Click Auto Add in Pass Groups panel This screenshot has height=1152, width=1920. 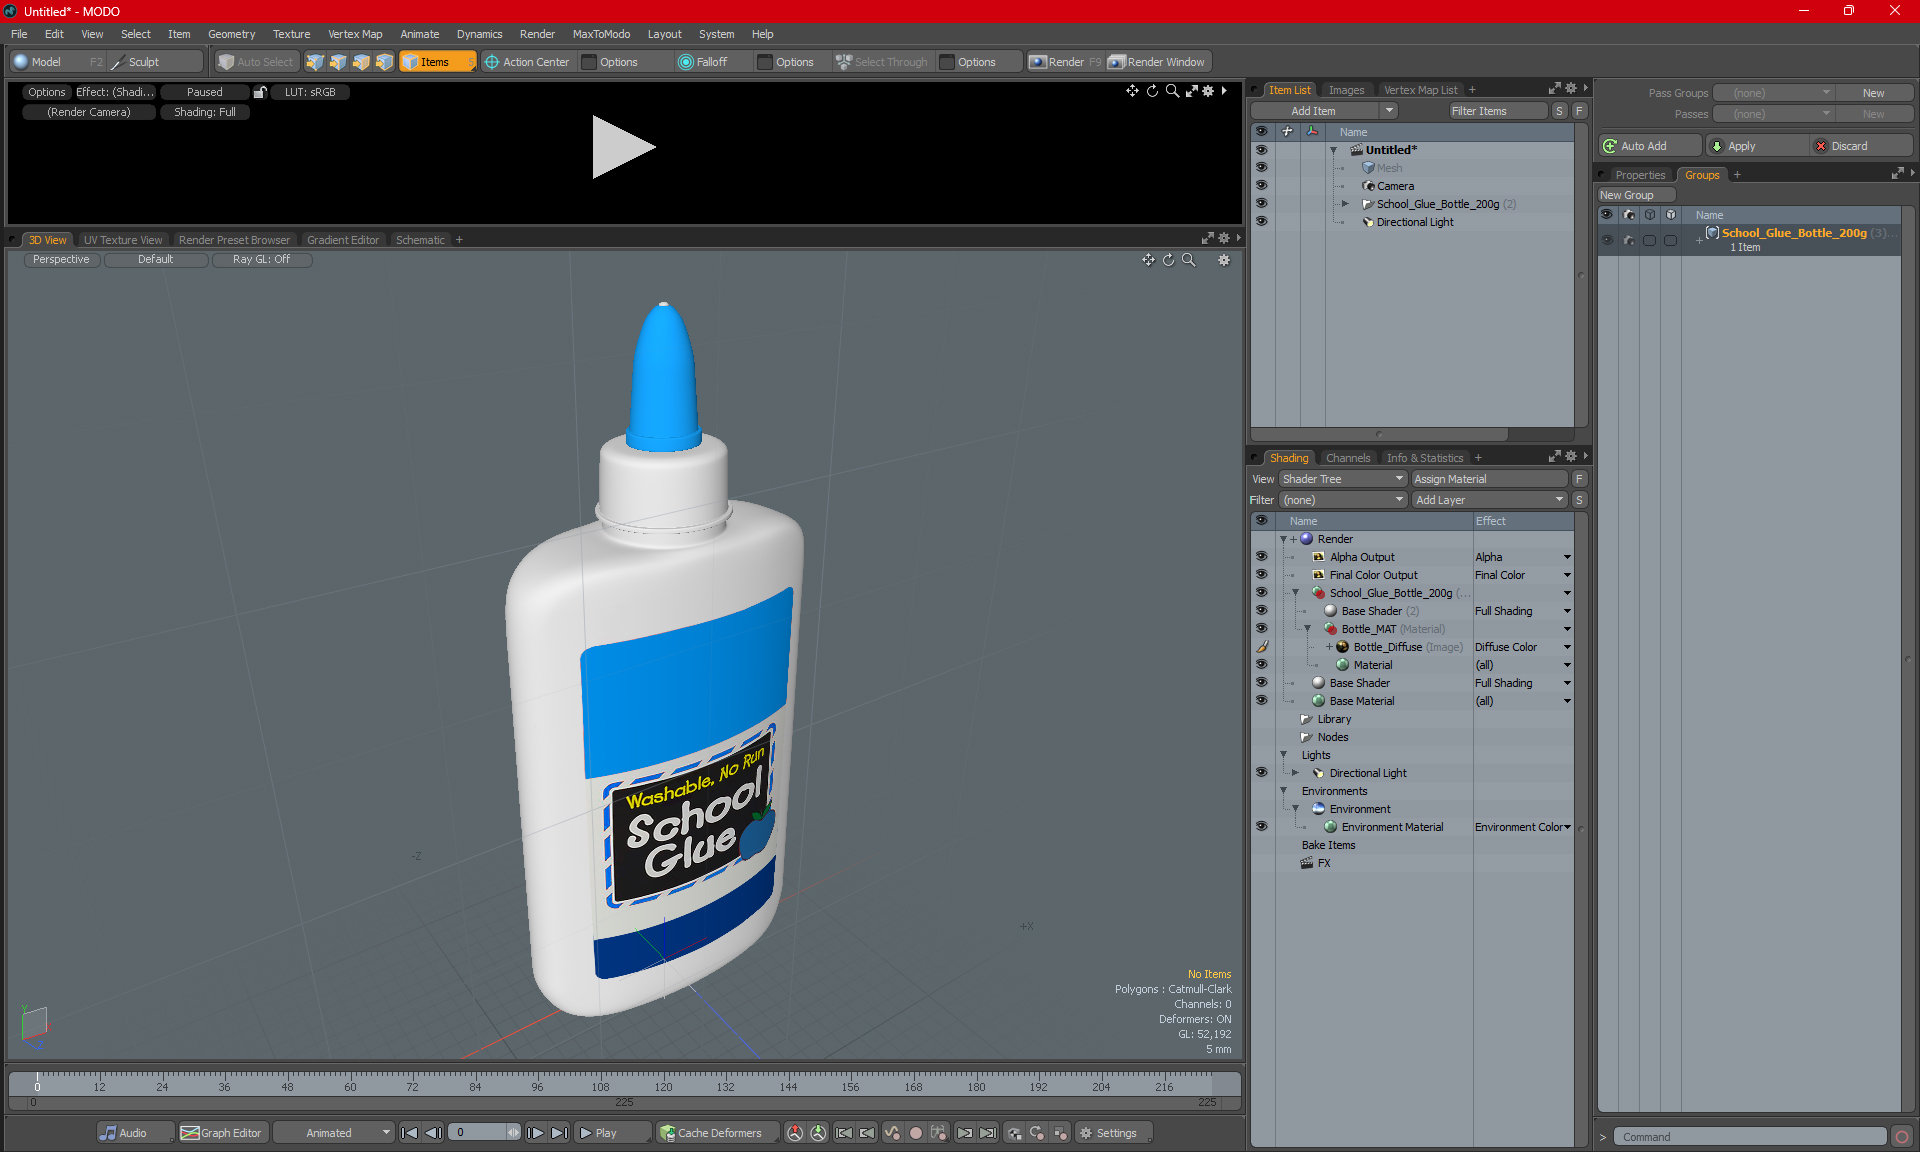1649,146
